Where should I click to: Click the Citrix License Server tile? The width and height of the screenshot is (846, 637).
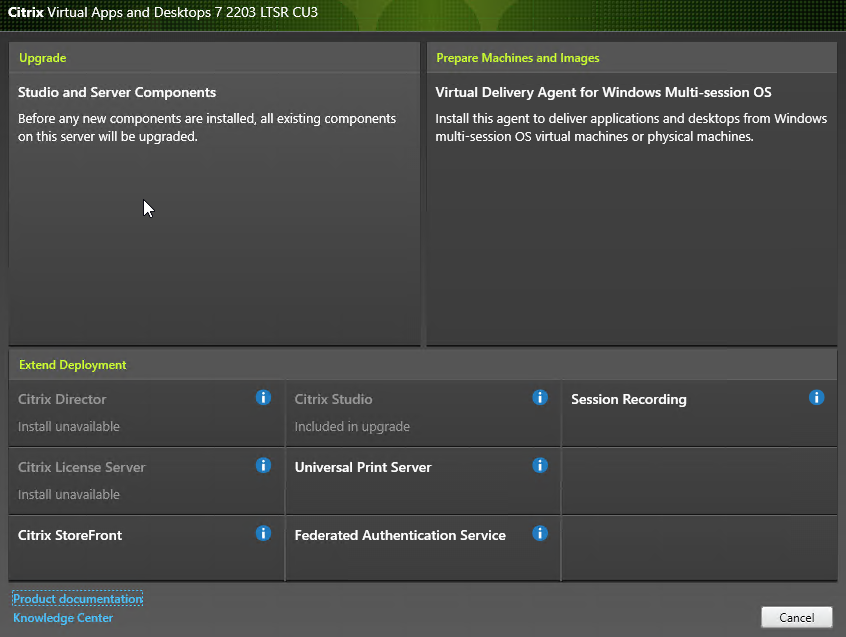(x=147, y=481)
